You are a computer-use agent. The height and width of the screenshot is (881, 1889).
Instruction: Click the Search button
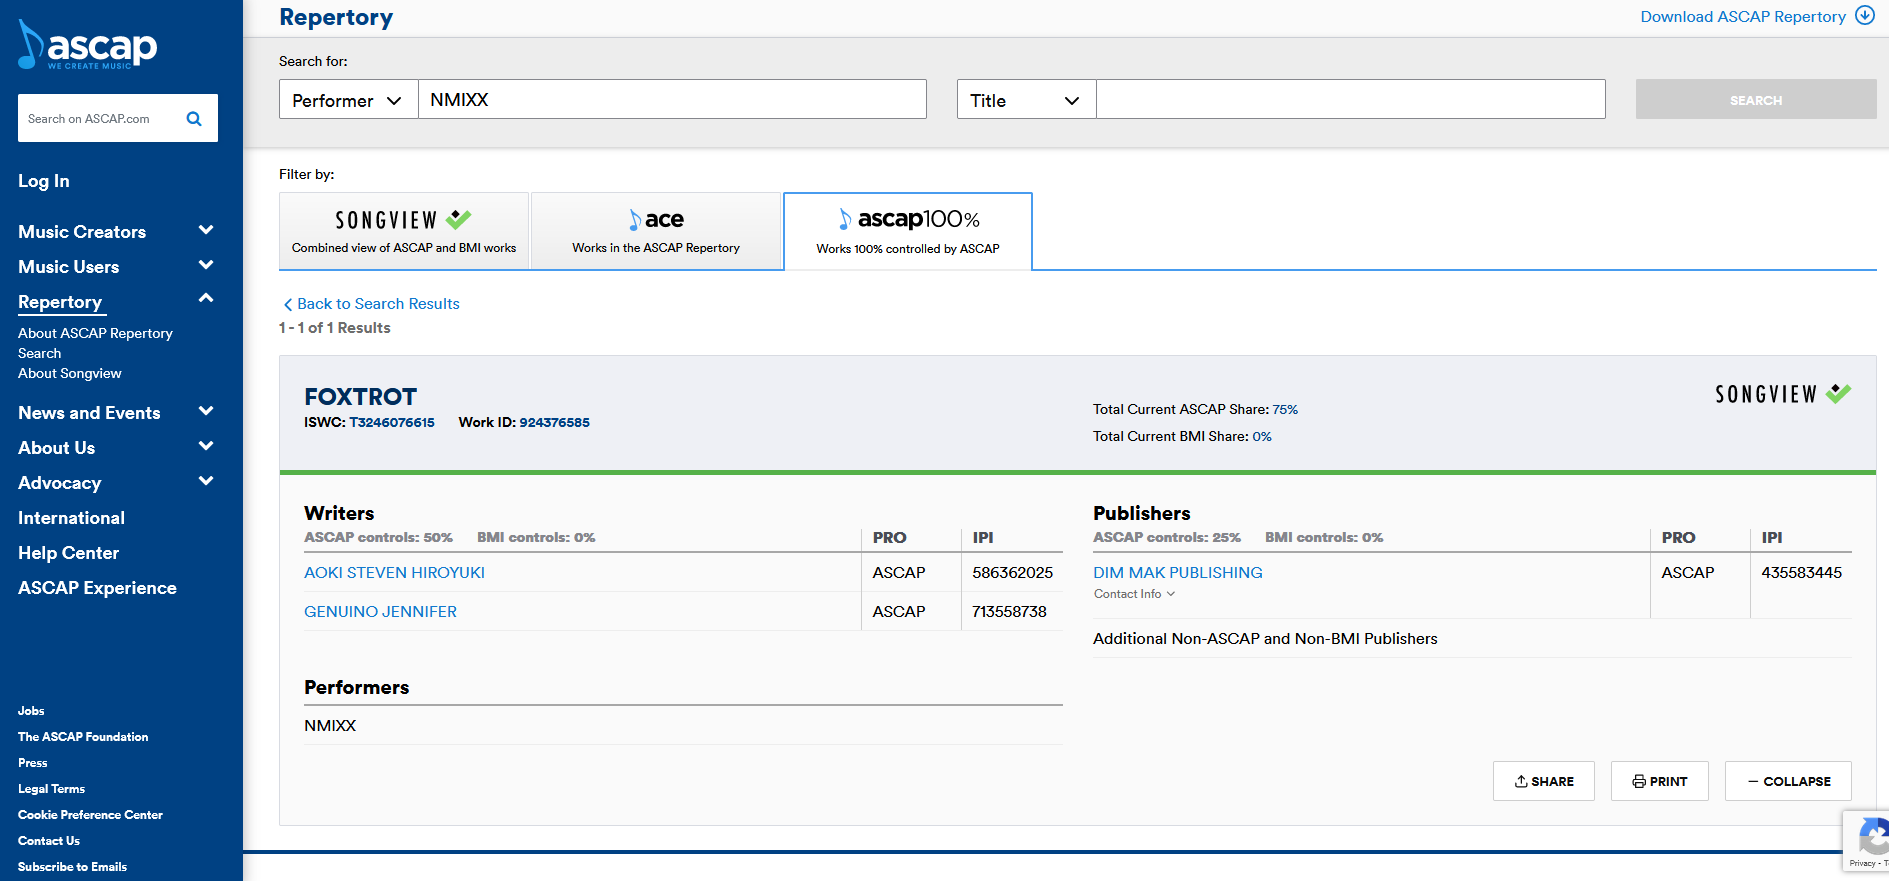click(1756, 100)
